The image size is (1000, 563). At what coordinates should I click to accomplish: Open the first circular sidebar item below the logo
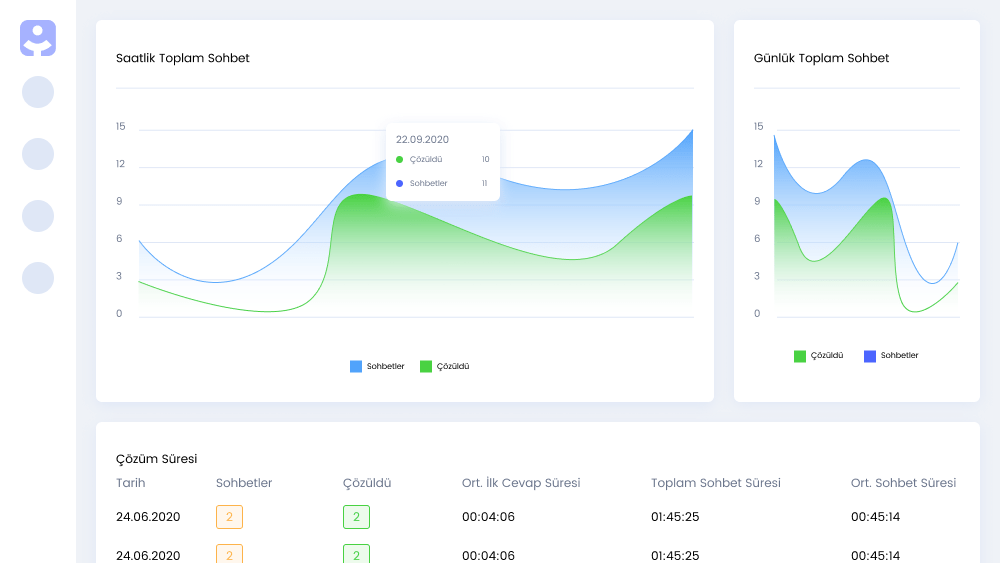tap(38, 92)
